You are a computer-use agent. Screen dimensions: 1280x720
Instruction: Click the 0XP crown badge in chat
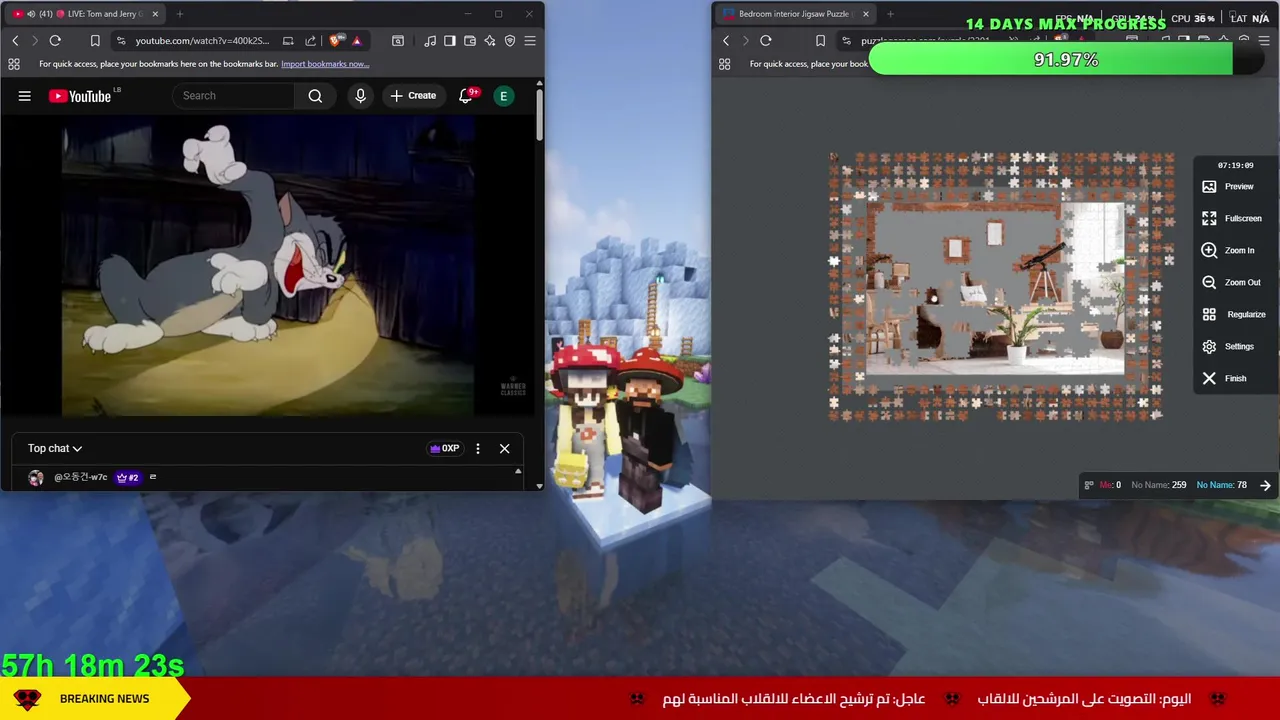(x=444, y=449)
